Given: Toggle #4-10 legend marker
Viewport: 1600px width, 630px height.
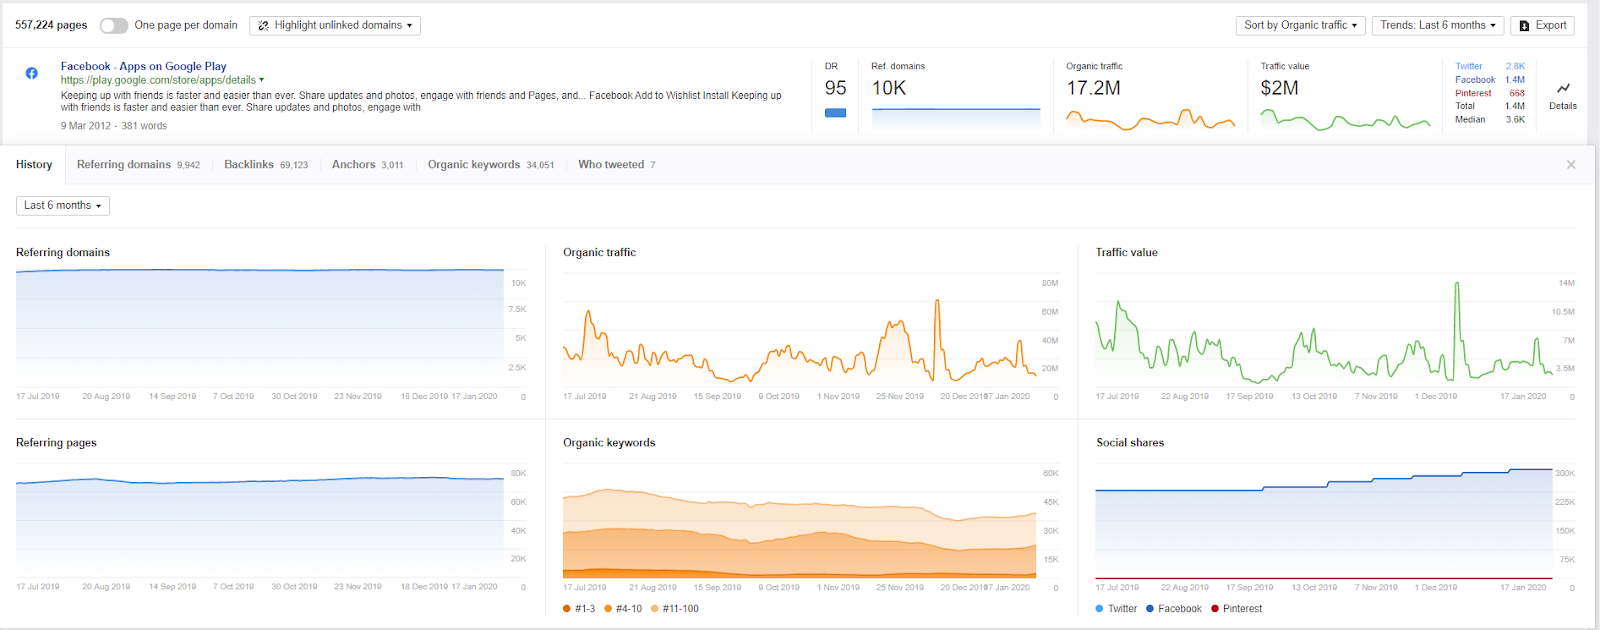Looking at the screenshot, I should [608, 608].
